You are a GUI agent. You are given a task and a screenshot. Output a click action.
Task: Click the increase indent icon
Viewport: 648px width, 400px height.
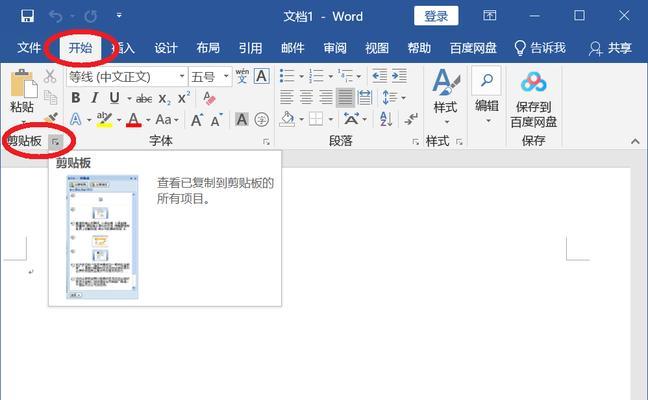[x=399, y=76]
